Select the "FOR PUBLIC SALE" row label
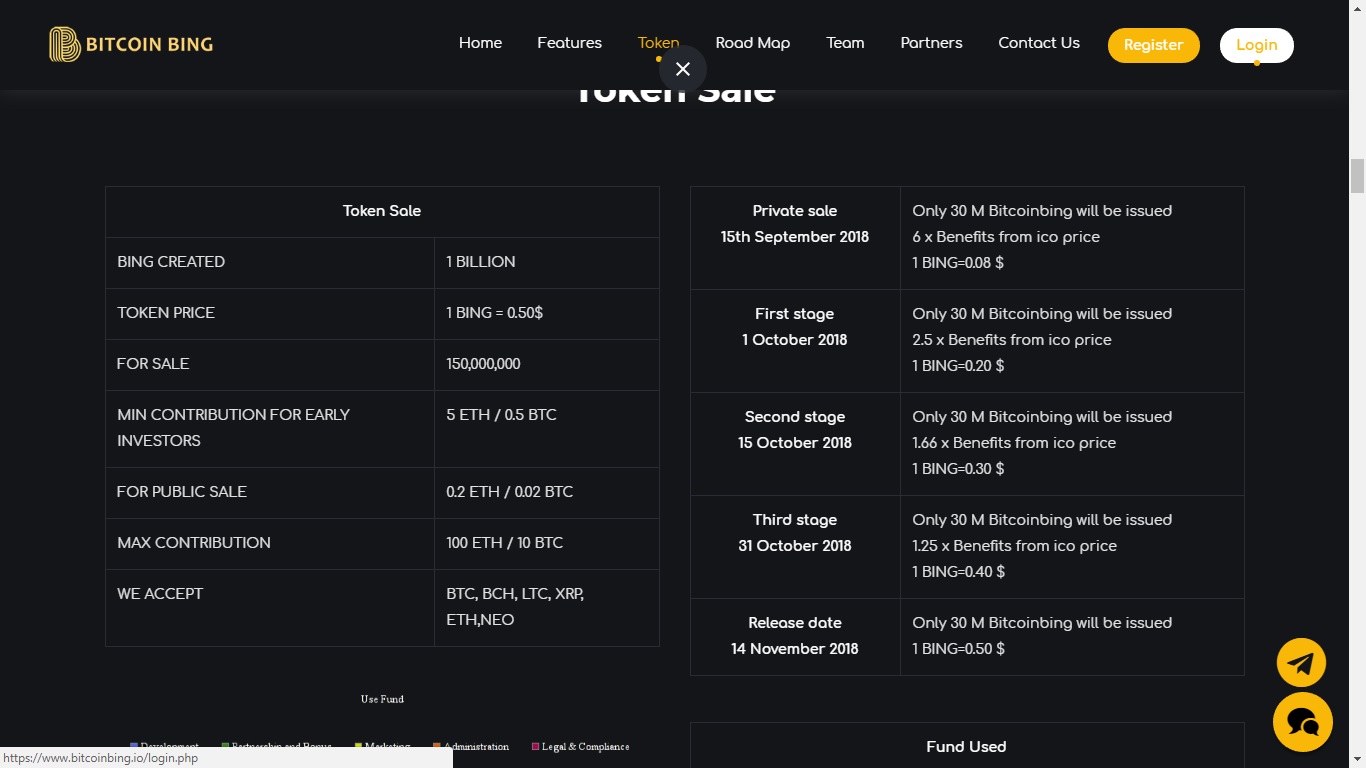Viewport: 1366px width, 768px height. [182, 492]
